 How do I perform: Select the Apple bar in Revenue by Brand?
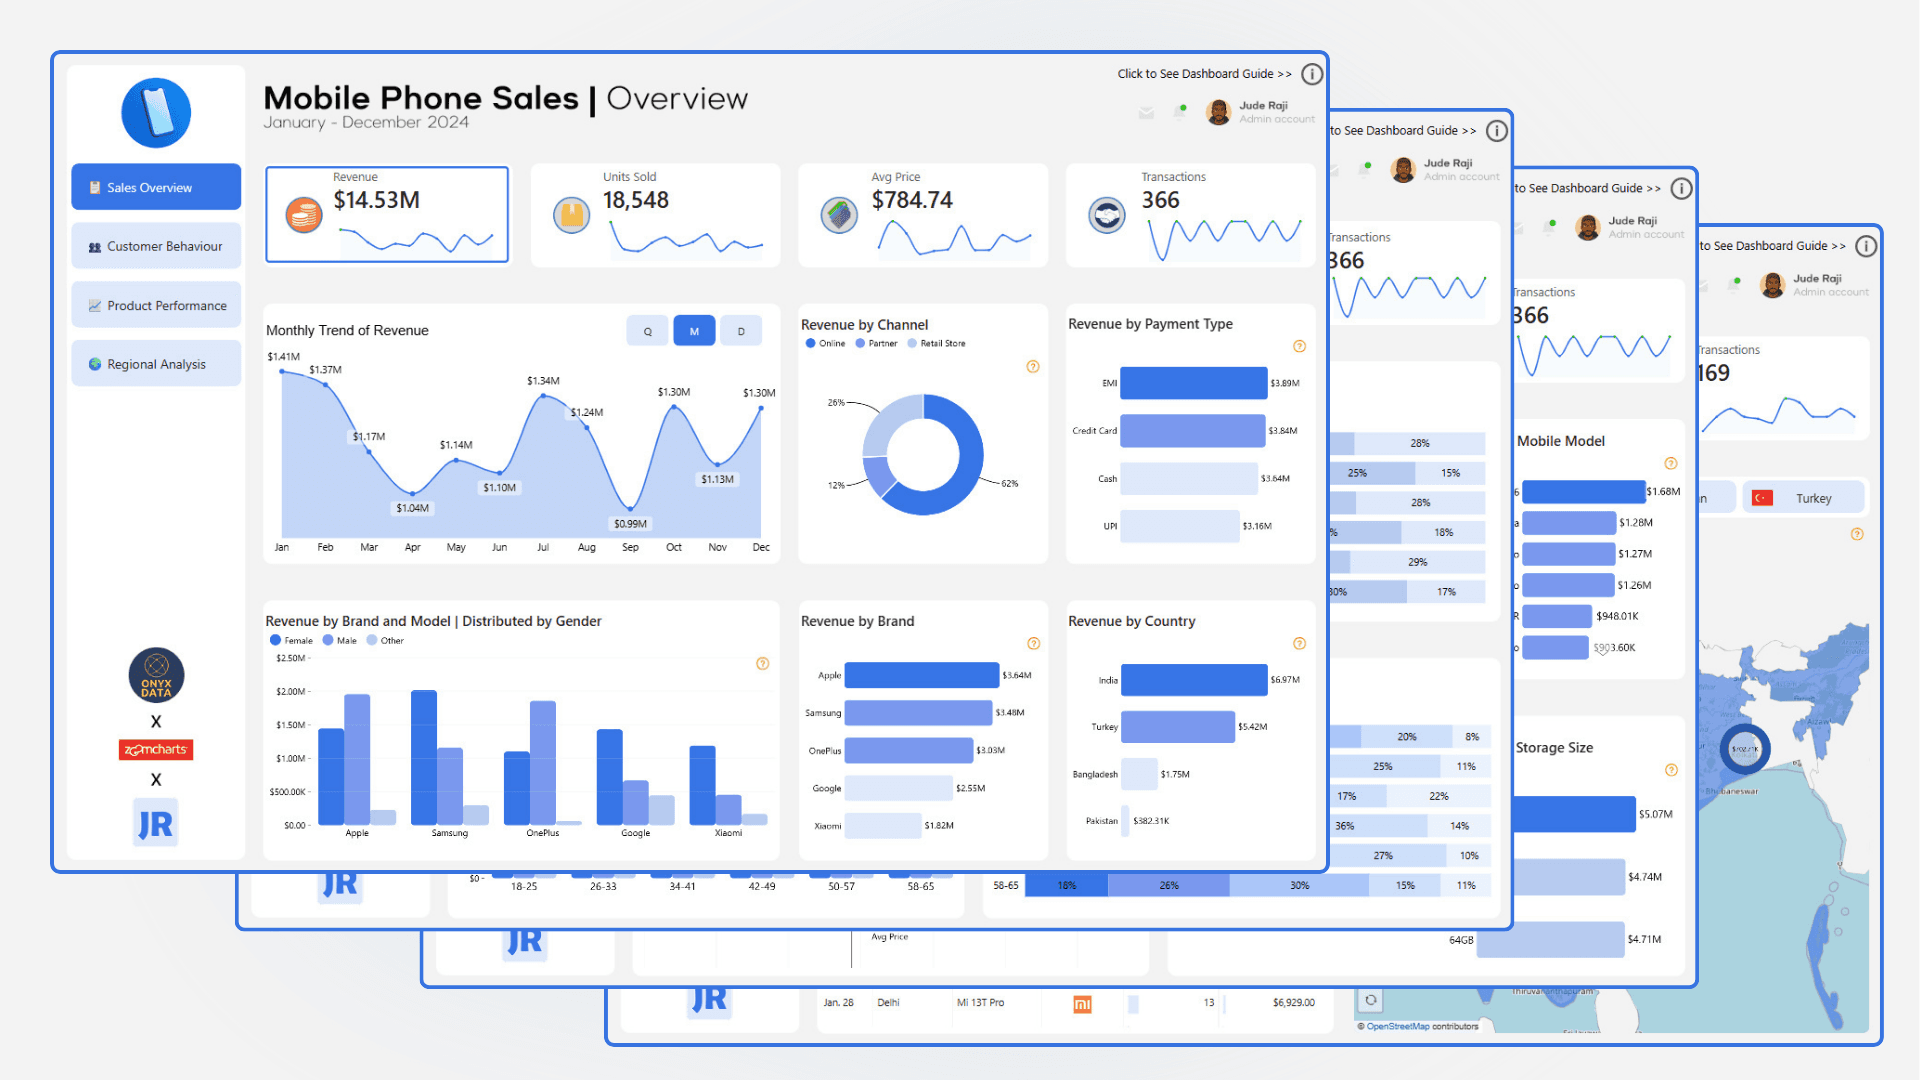(x=922, y=675)
